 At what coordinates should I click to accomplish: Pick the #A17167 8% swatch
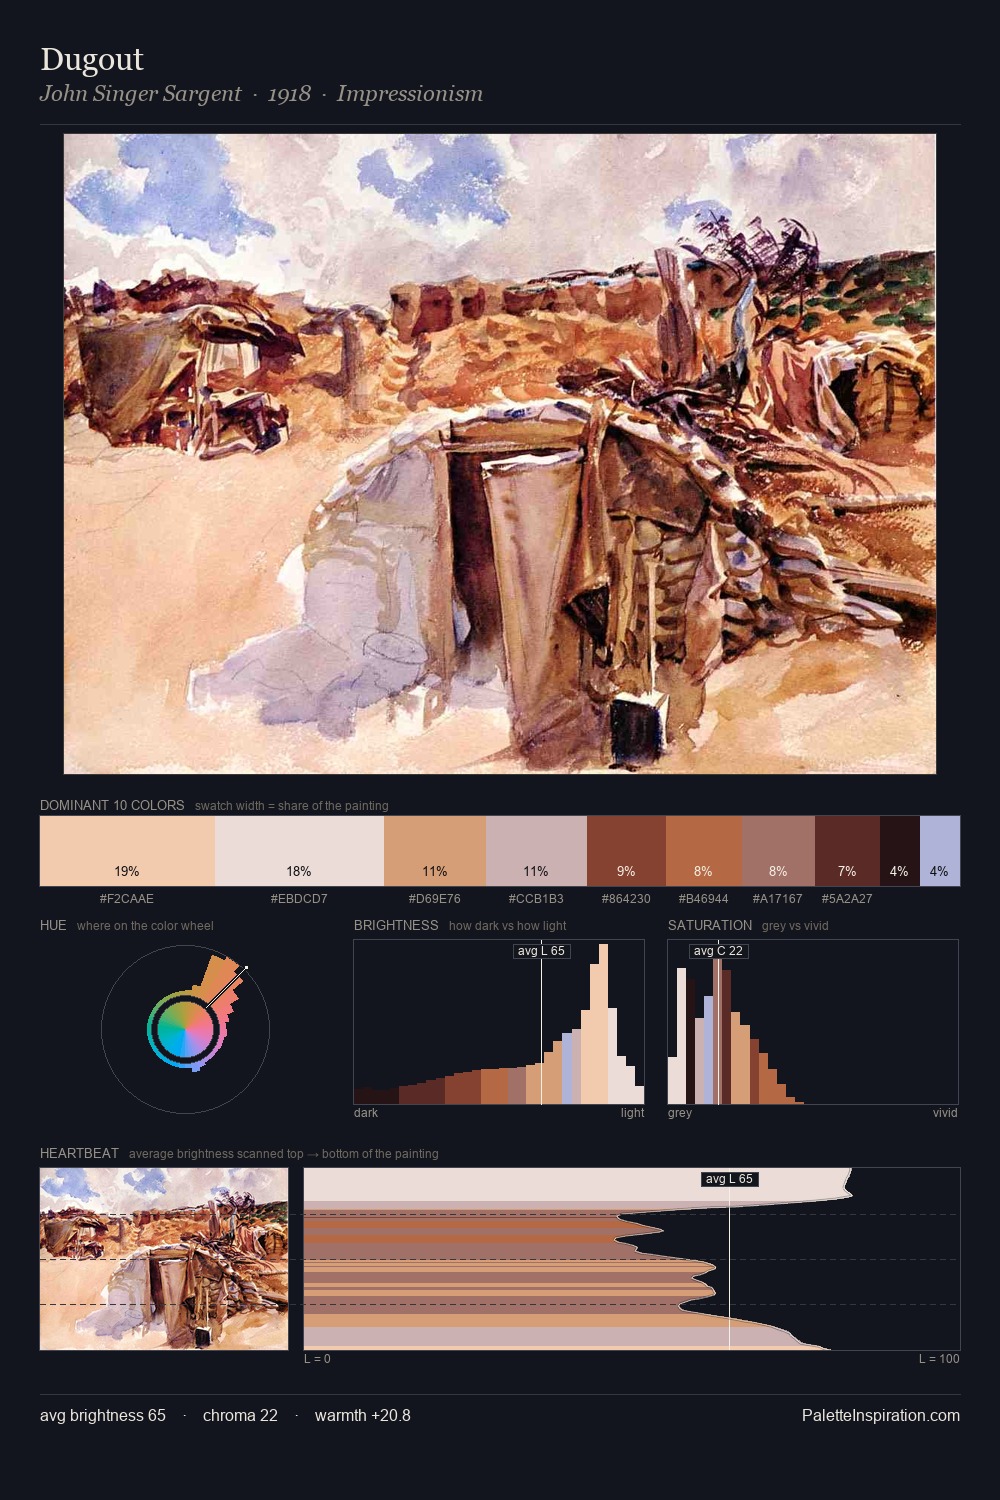(778, 851)
